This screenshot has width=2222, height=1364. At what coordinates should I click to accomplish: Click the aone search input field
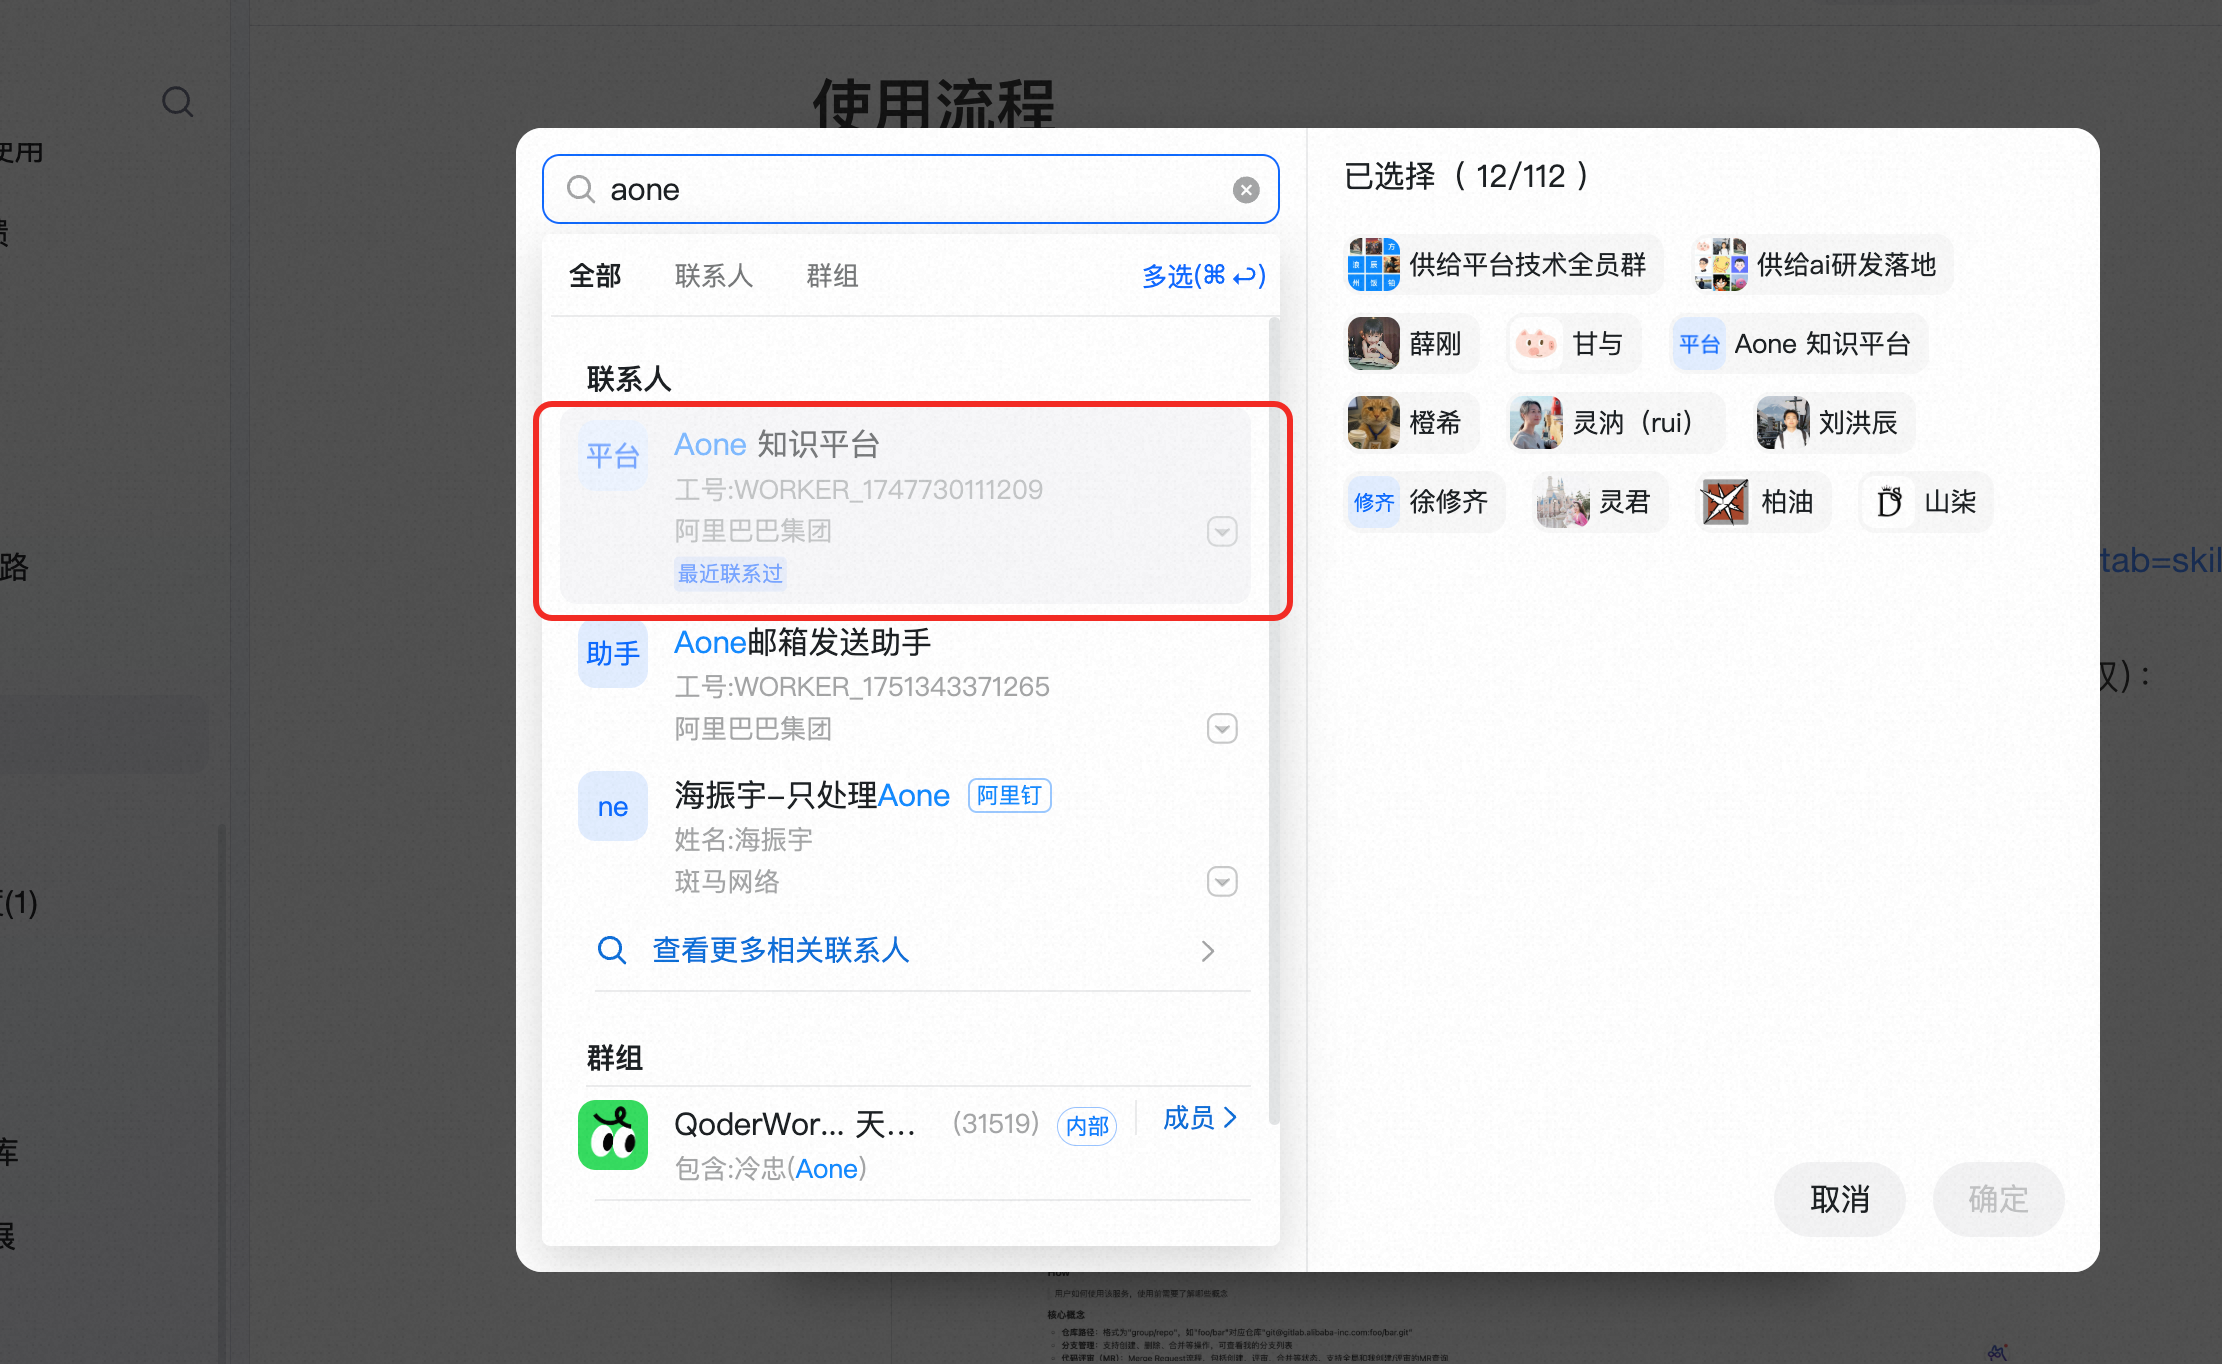[x=910, y=189]
